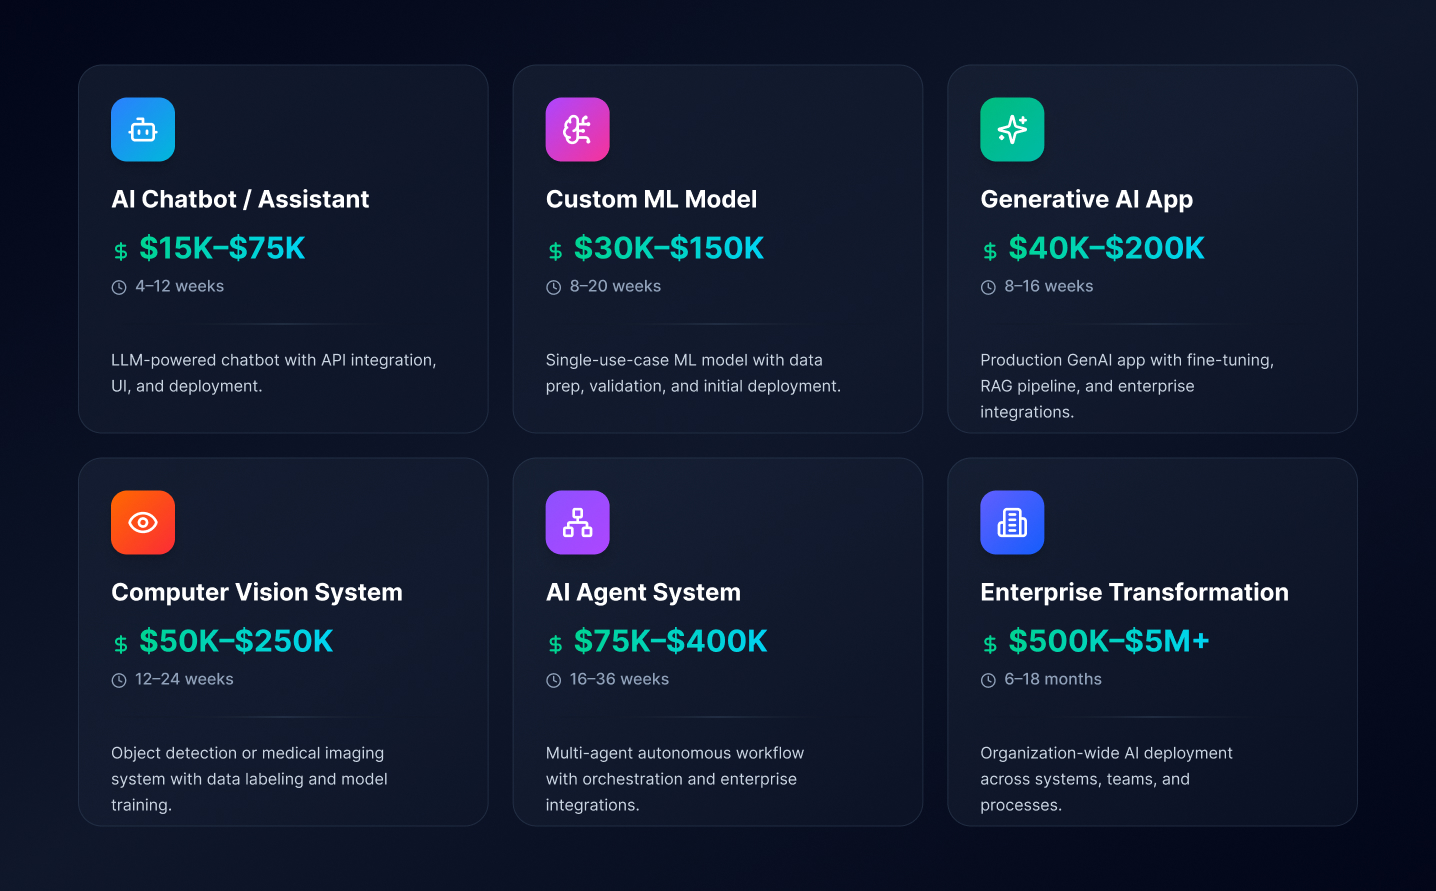Viewport: 1436px width, 891px height.
Task: Click the blue building Enterprise icon
Action: point(1012,523)
